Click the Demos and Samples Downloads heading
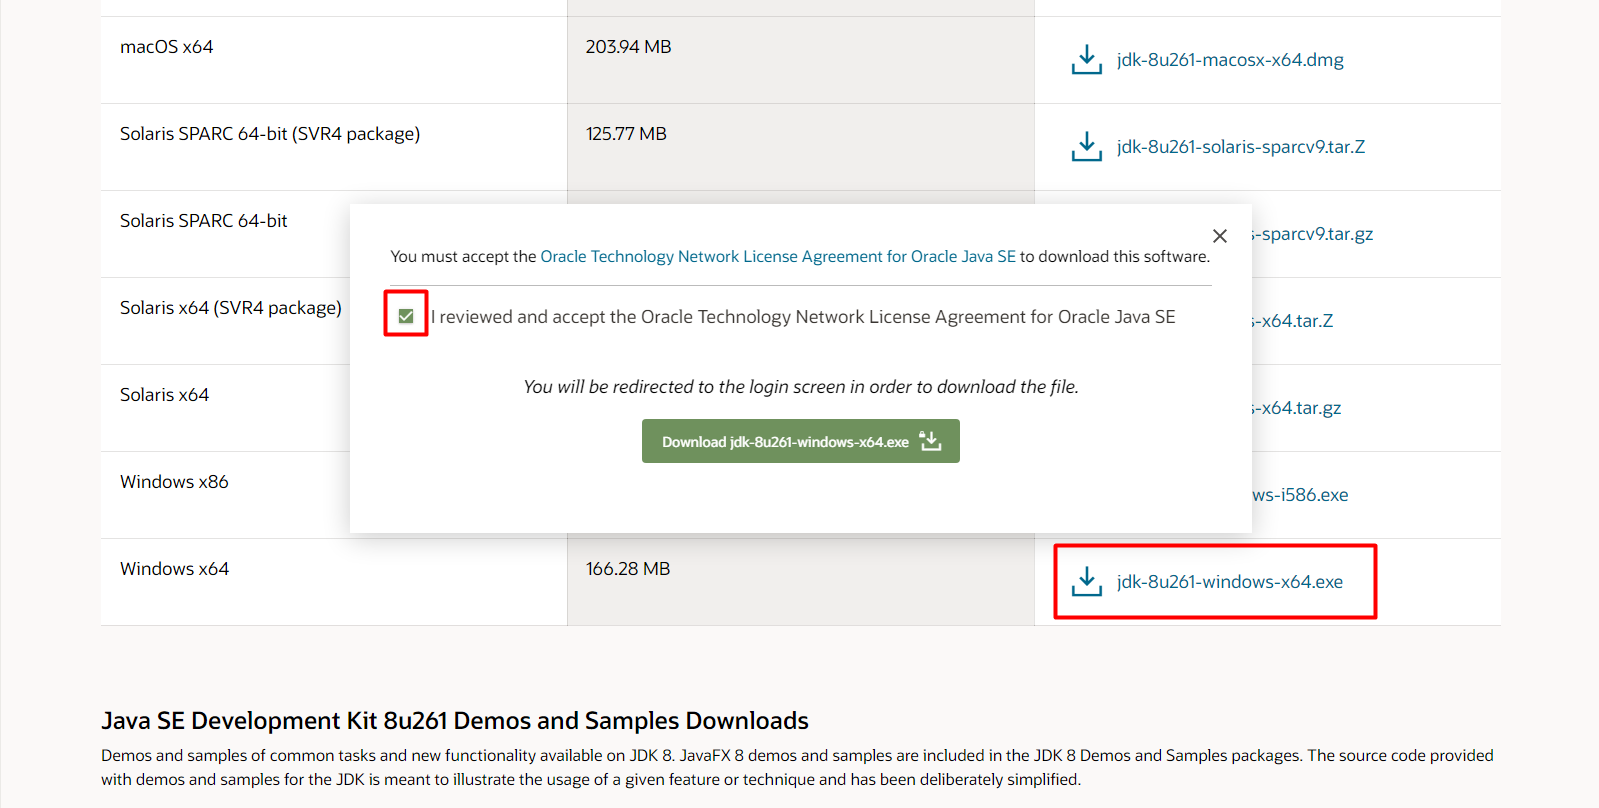This screenshot has width=1599, height=808. coord(455,721)
